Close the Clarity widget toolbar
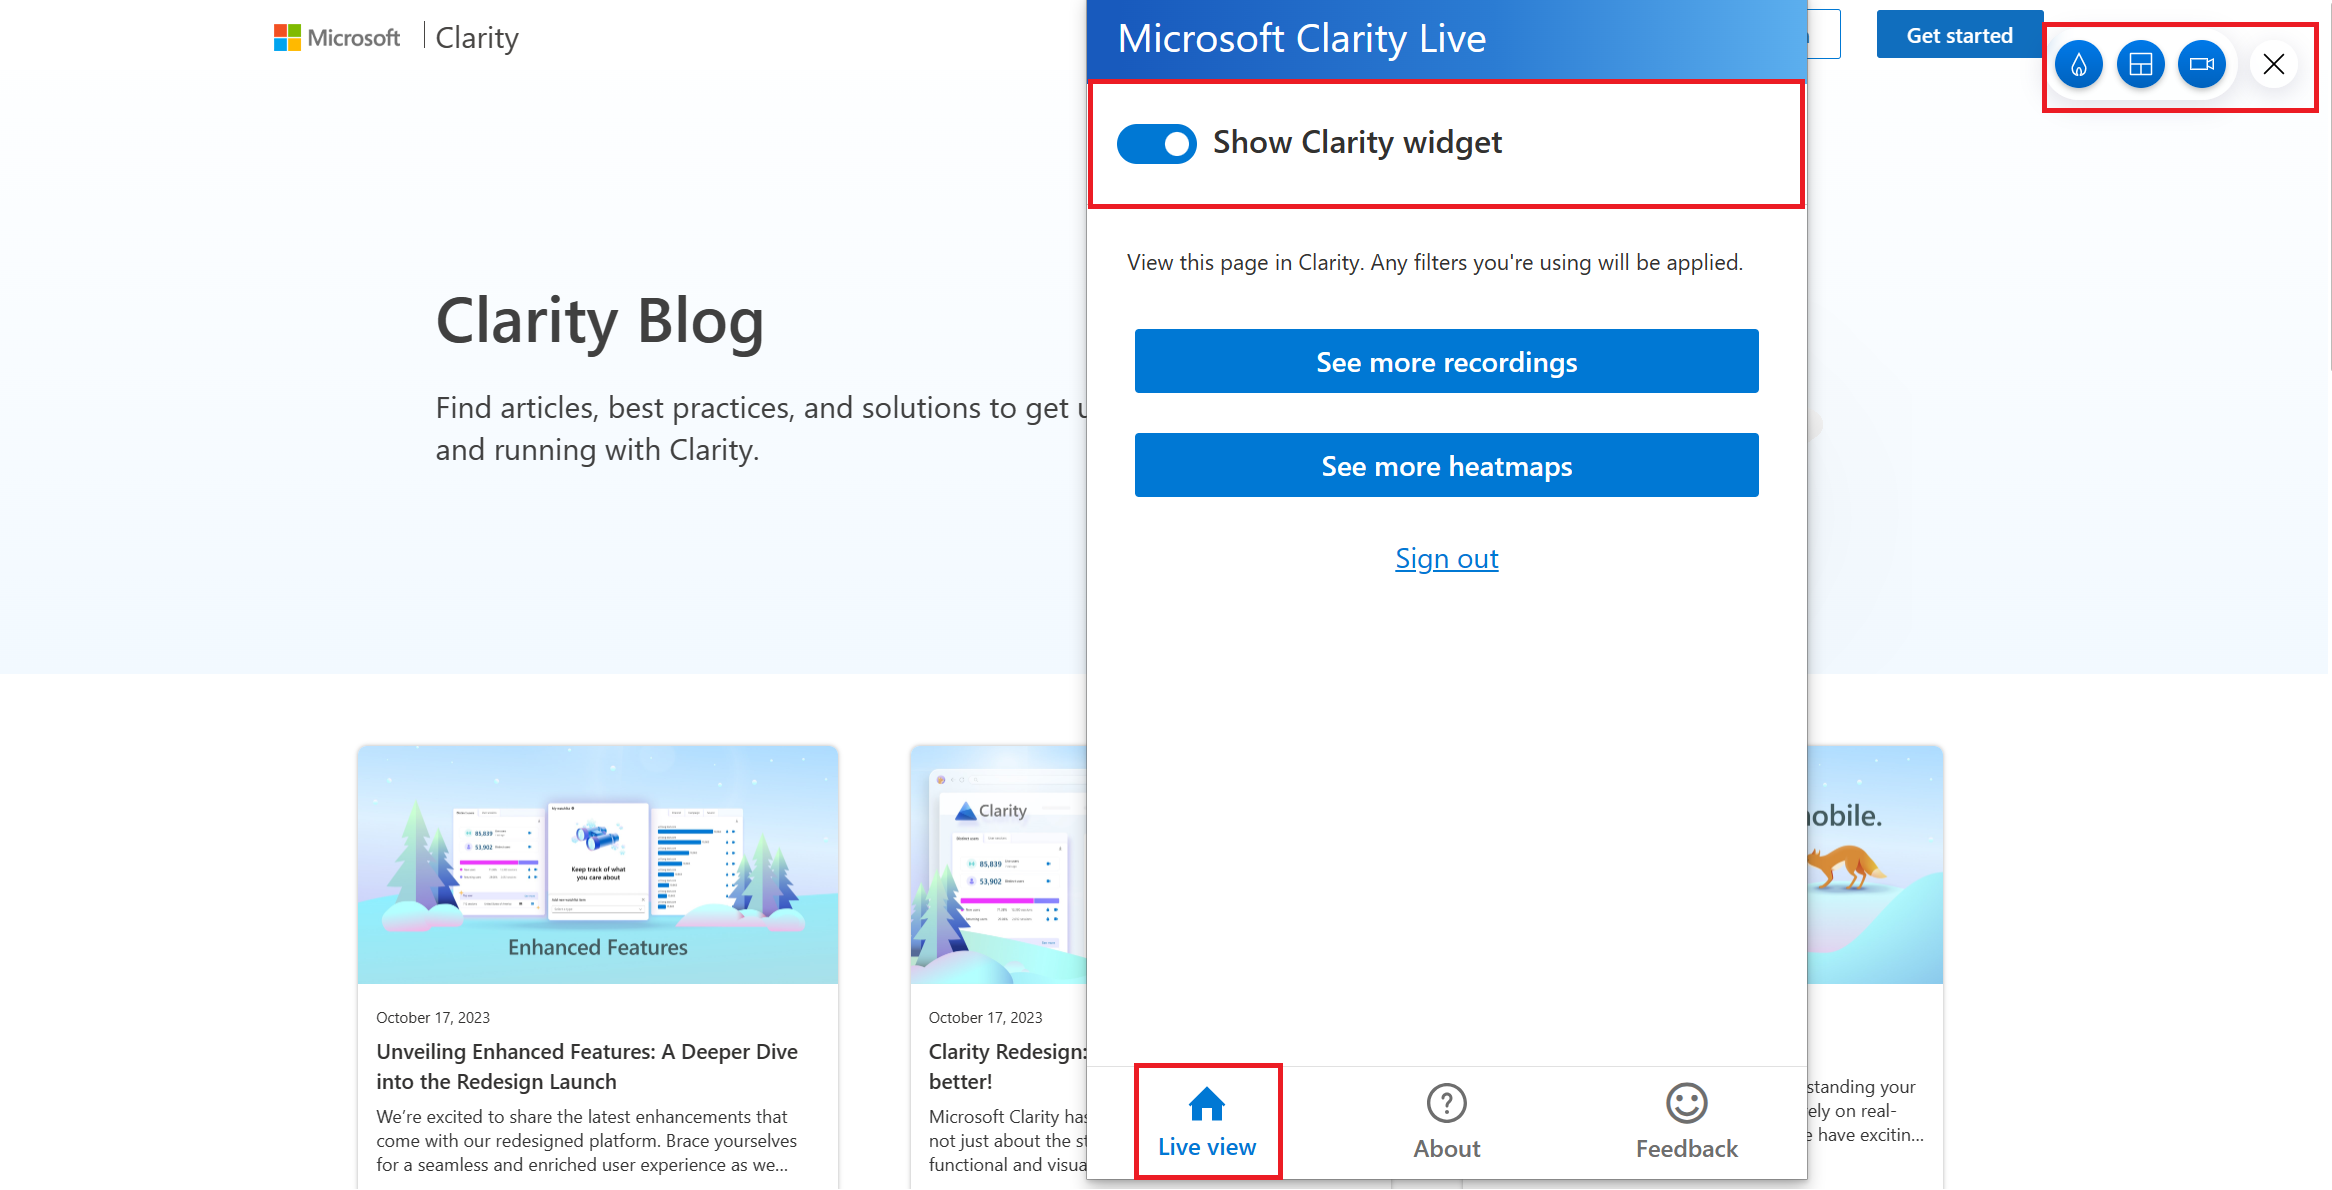The image size is (2332, 1190). pos(2274,65)
